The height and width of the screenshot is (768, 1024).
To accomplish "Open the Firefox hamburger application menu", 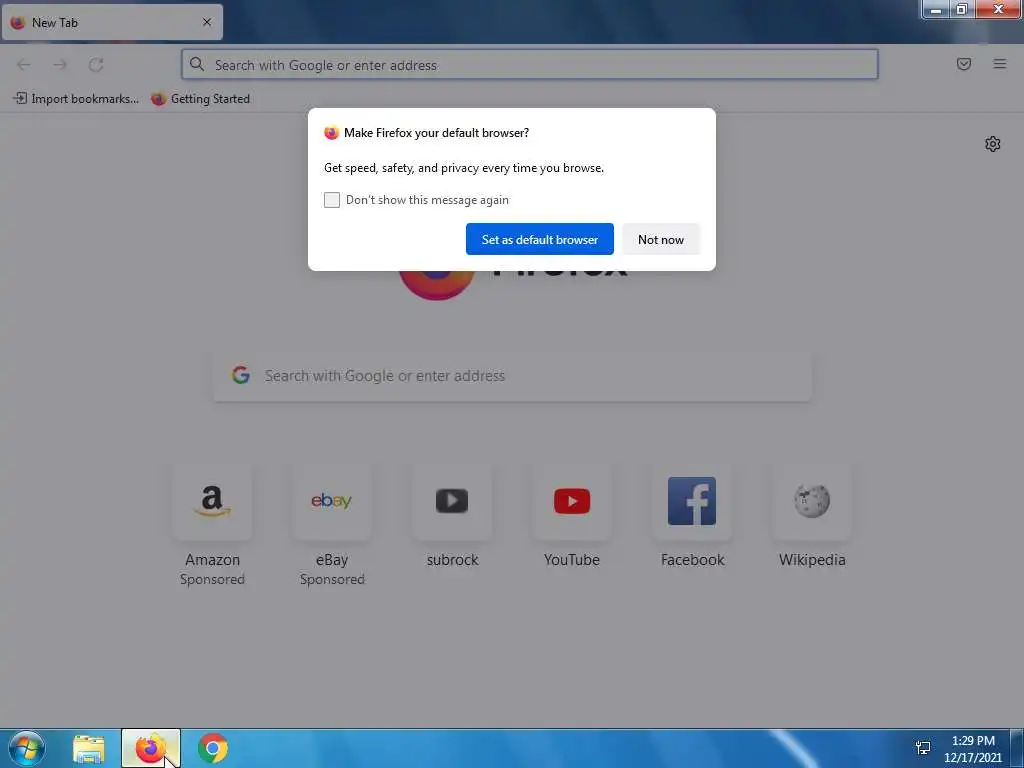I will pyautogui.click(x=999, y=64).
